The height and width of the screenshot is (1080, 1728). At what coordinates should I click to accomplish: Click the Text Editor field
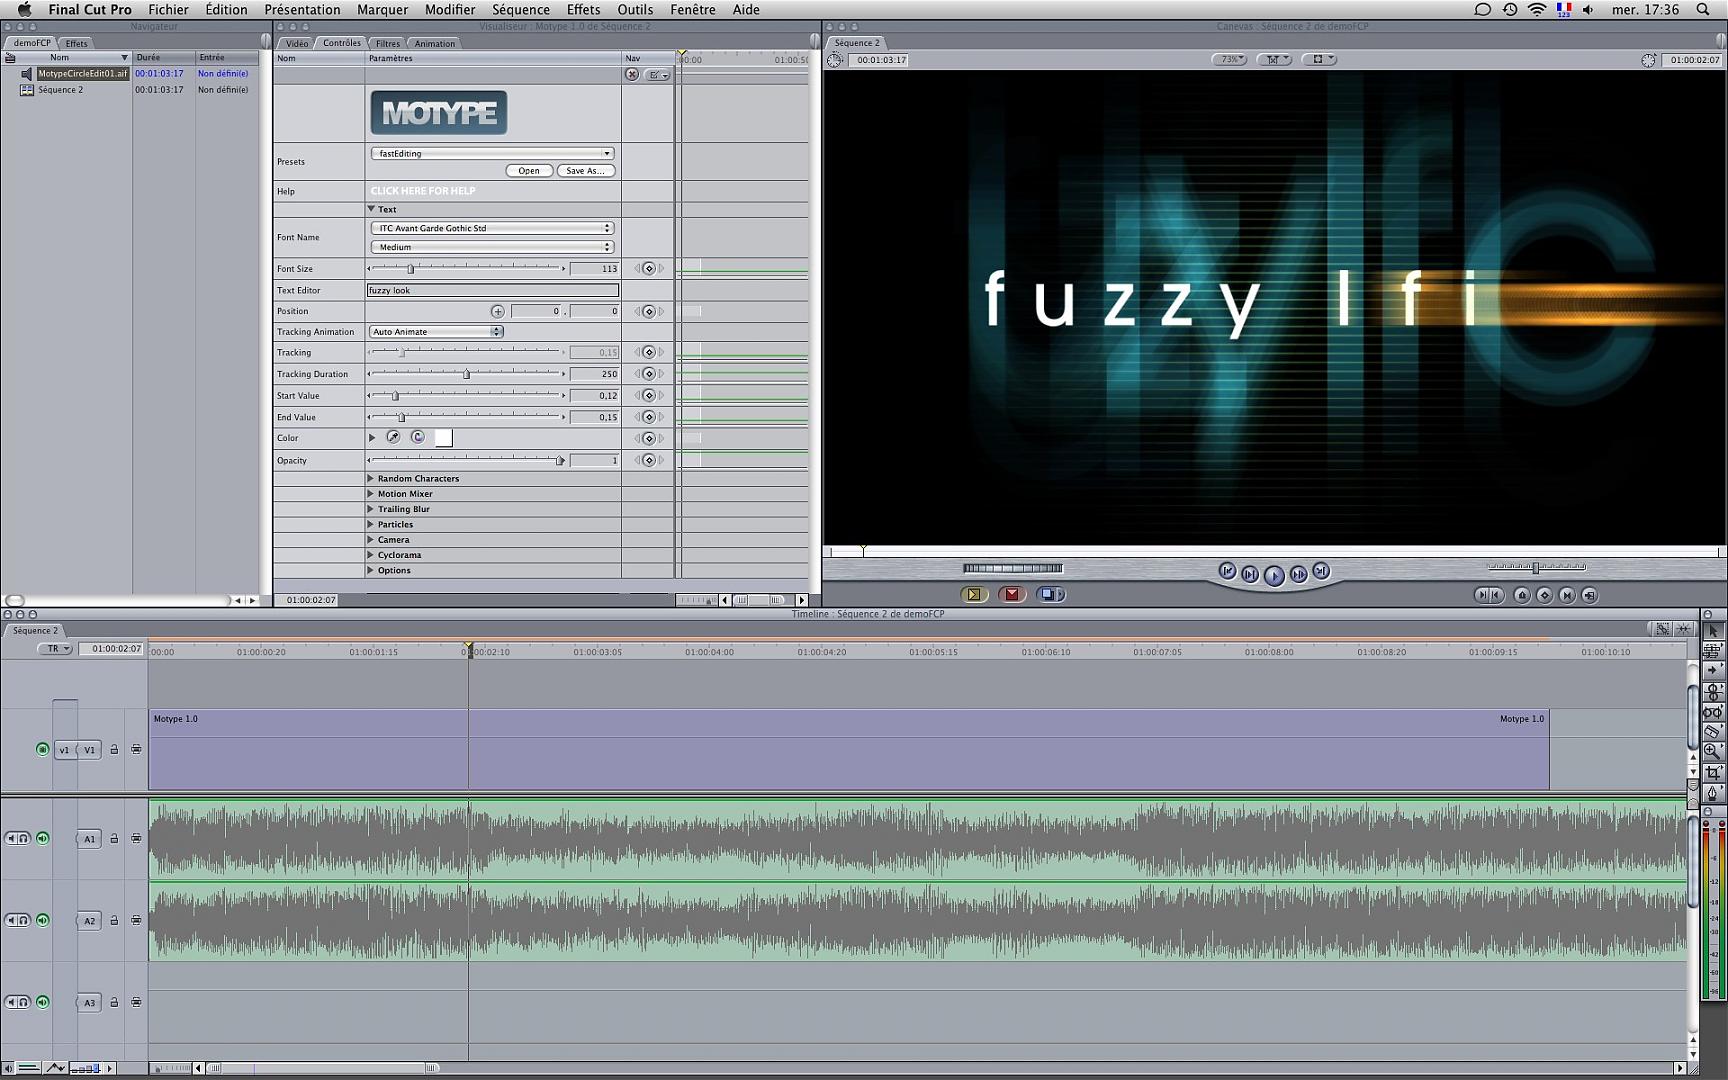tap(493, 290)
